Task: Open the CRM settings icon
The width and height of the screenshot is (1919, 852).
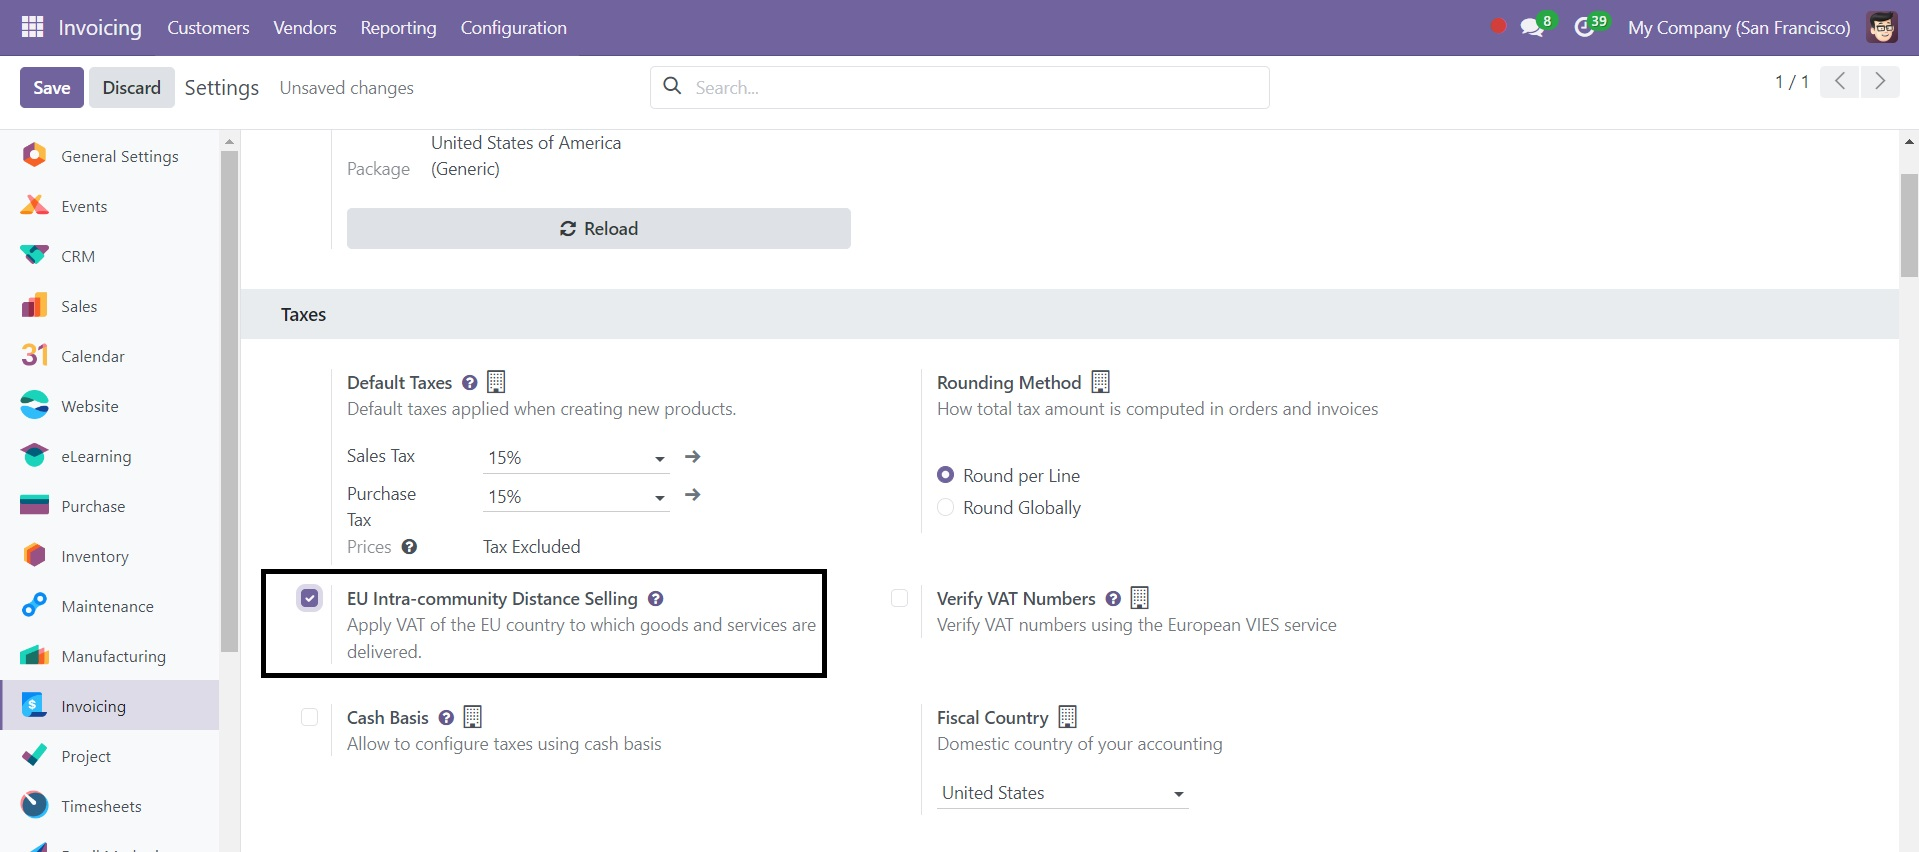Action: 34,255
